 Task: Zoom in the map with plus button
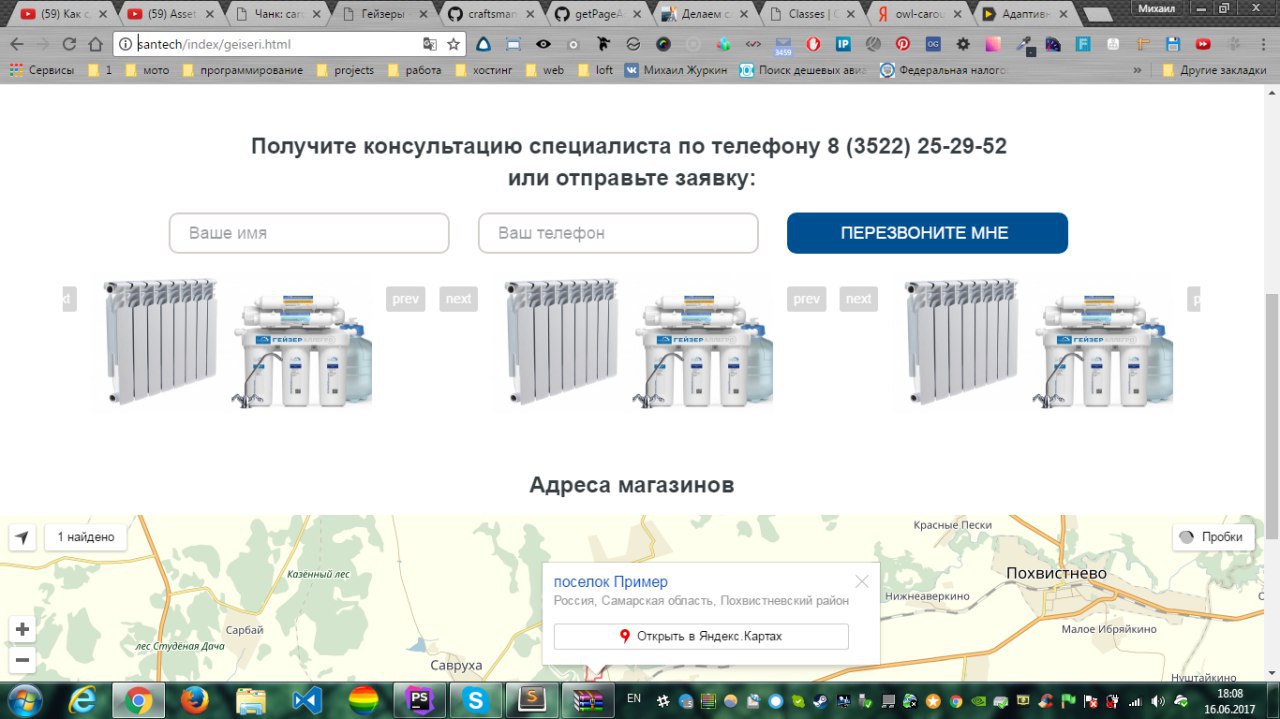(22, 629)
